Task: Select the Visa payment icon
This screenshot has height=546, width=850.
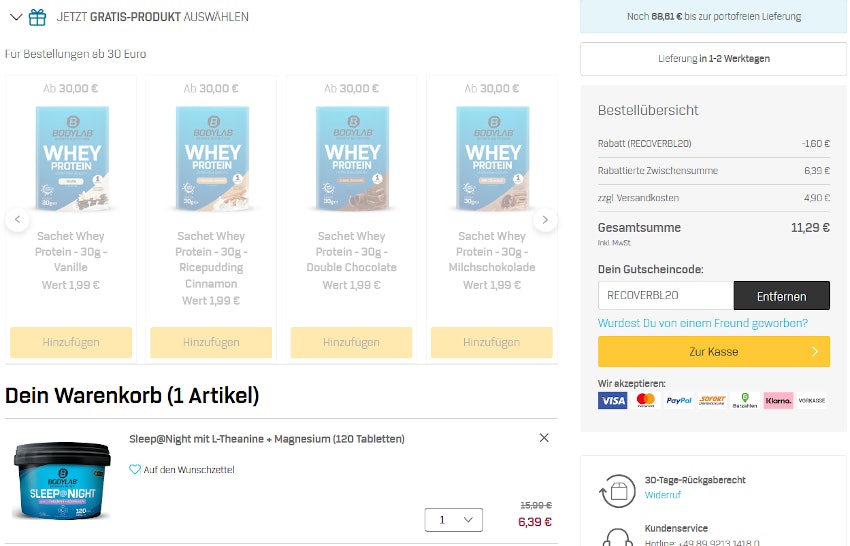Action: 613,400
